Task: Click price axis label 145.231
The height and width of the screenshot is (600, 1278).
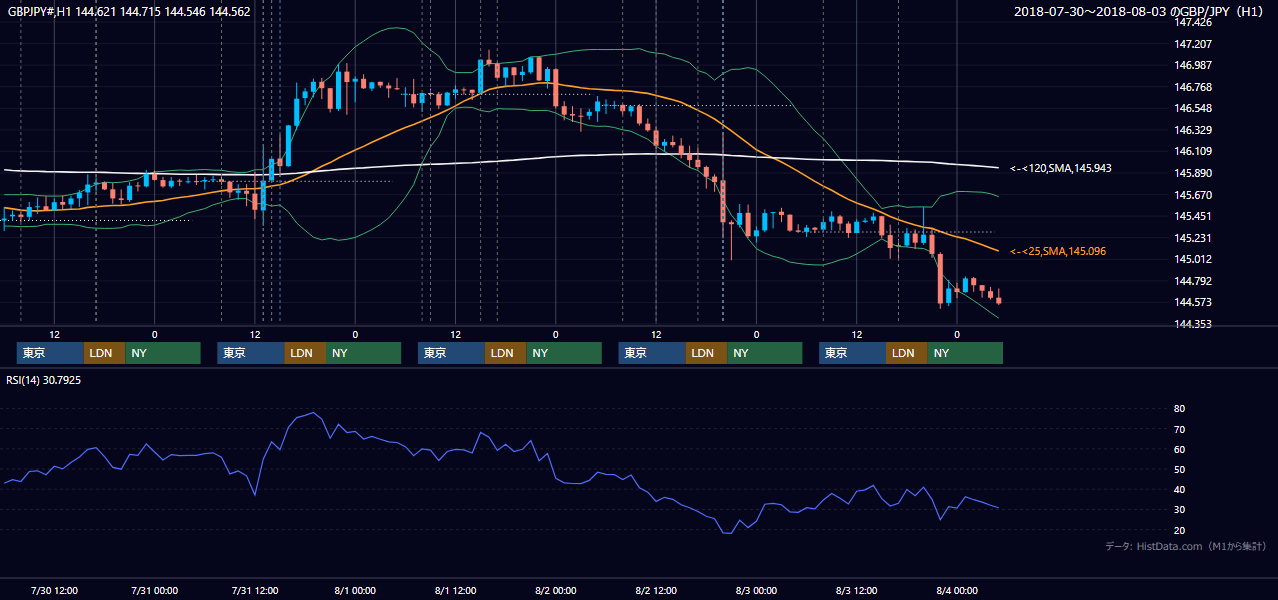Action: pyautogui.click(x=1193, y=238)
